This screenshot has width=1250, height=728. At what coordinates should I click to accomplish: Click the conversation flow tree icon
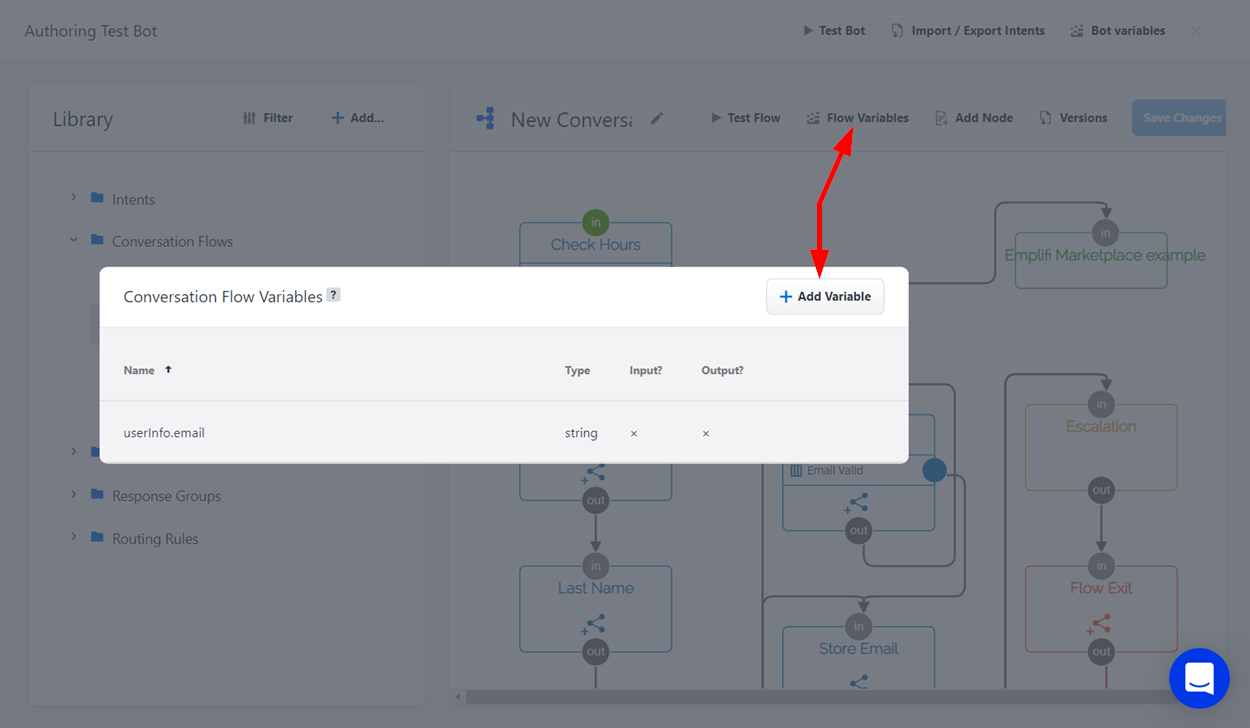(485, 119)
